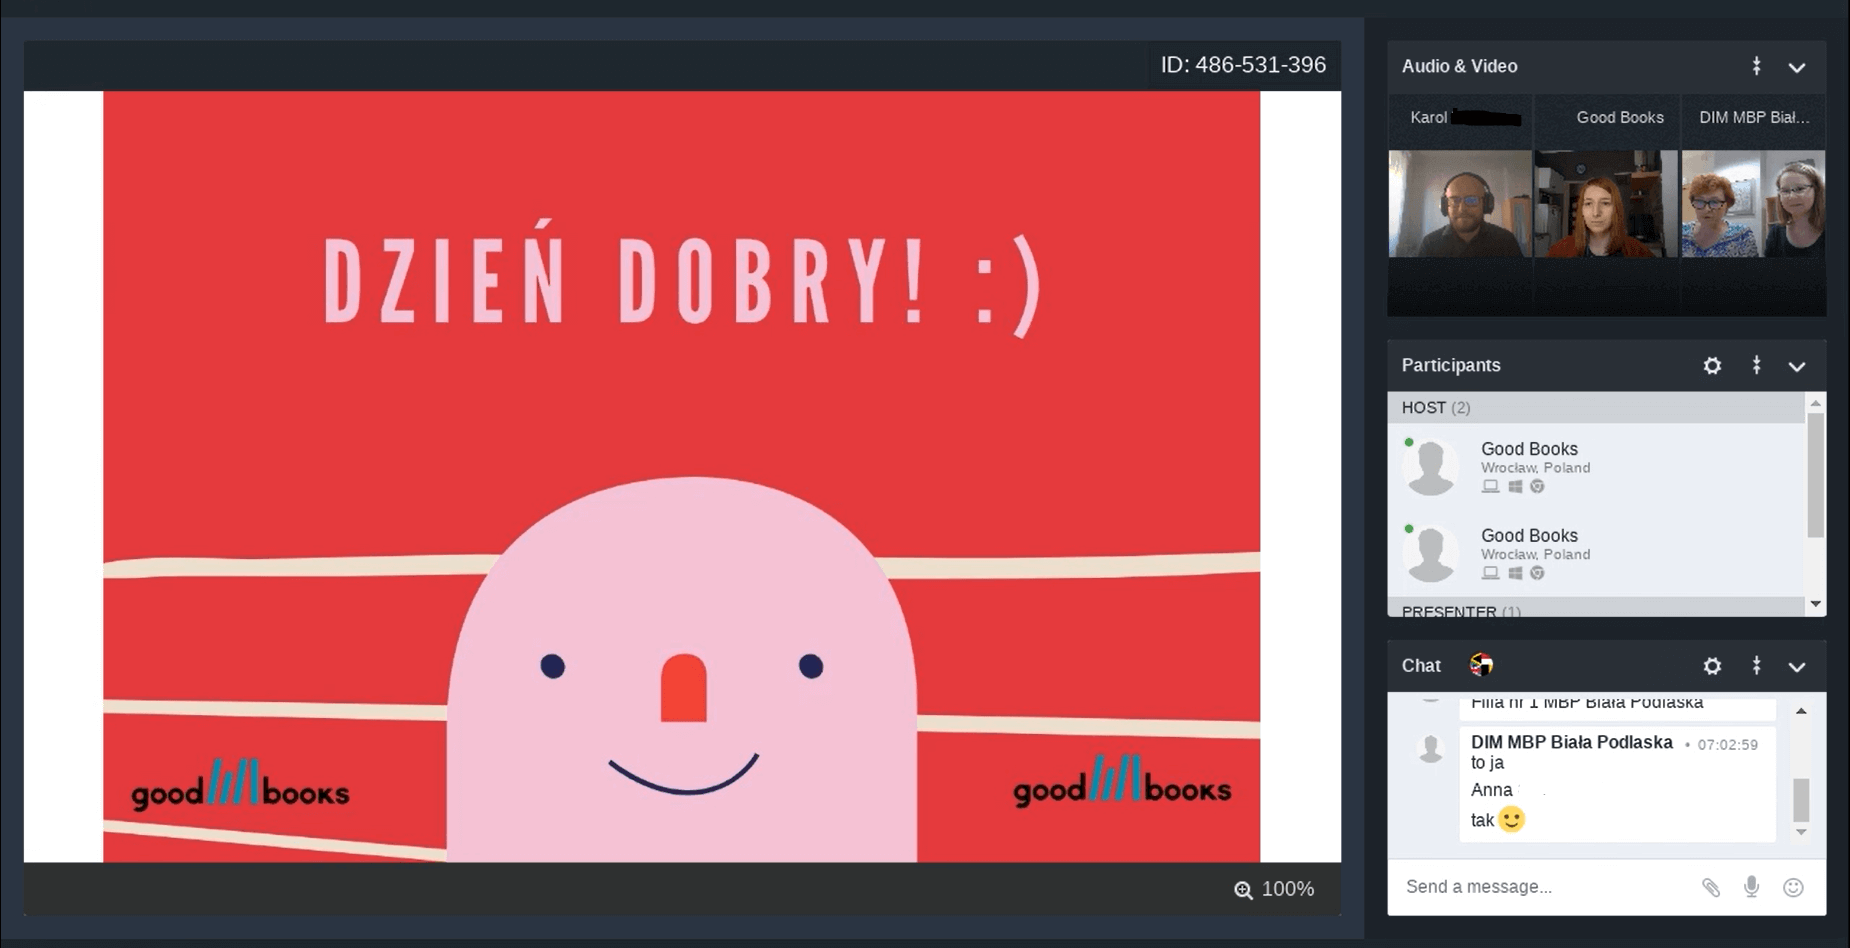1850x948 pixels.
Task: Click the Windows icon of first host
Action: (x=1515, y=486)
